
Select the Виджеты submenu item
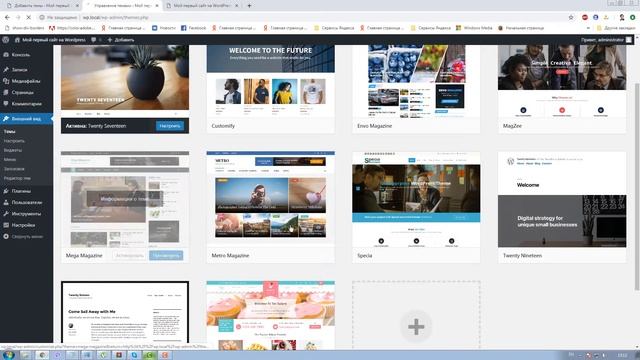13,150
